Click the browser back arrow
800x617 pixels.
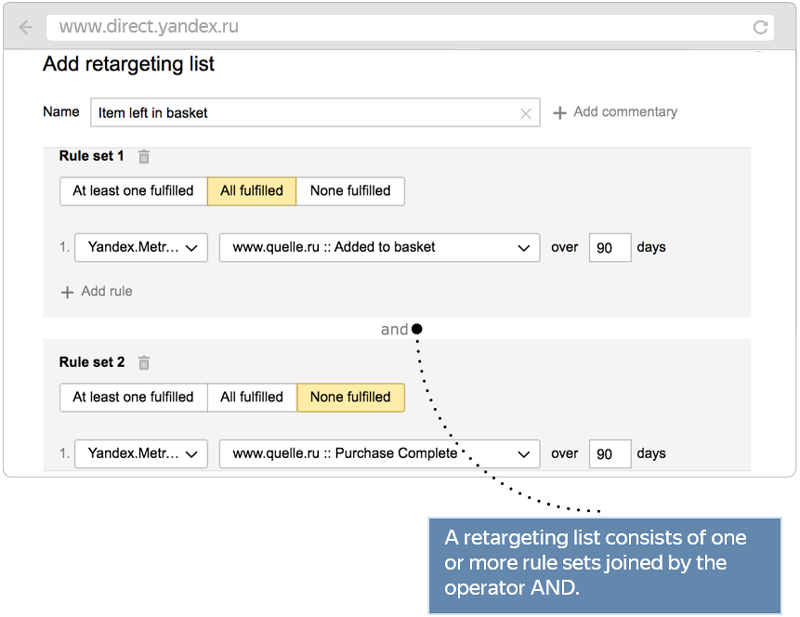(x=26, y=27)
